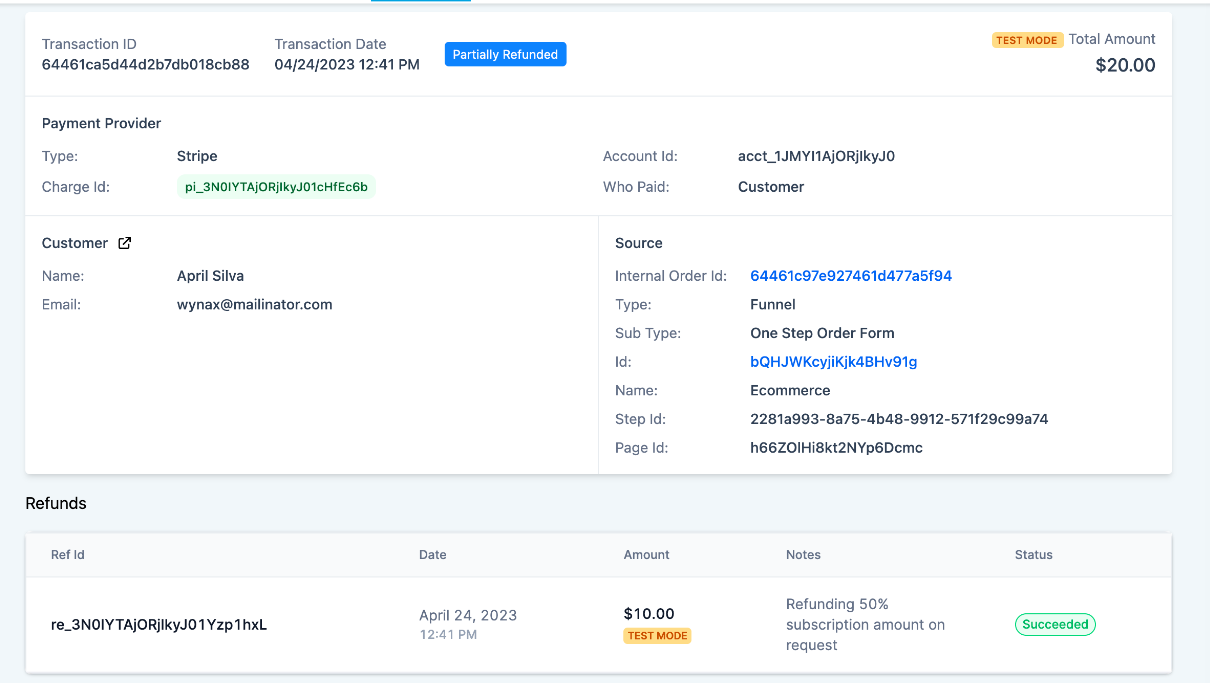
Task: Click the transaction ID value
Action: [x=145, y=65]
